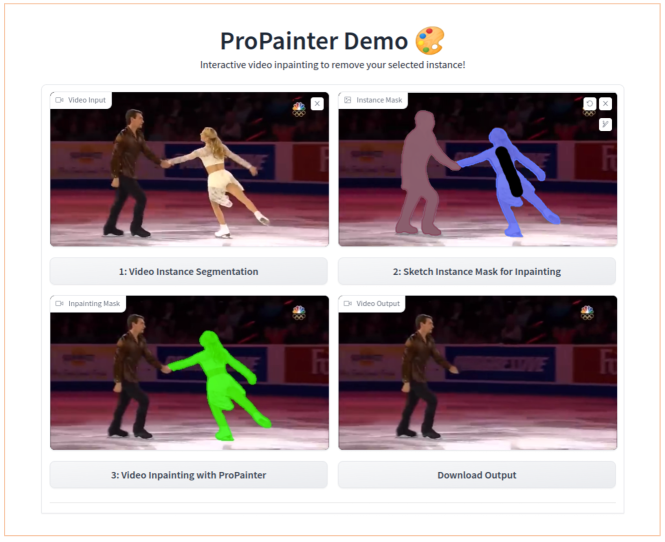This screenshot has height=542, width=665.
Task: Click the Video Input preview of skaters
Action: tap(189, 170)
